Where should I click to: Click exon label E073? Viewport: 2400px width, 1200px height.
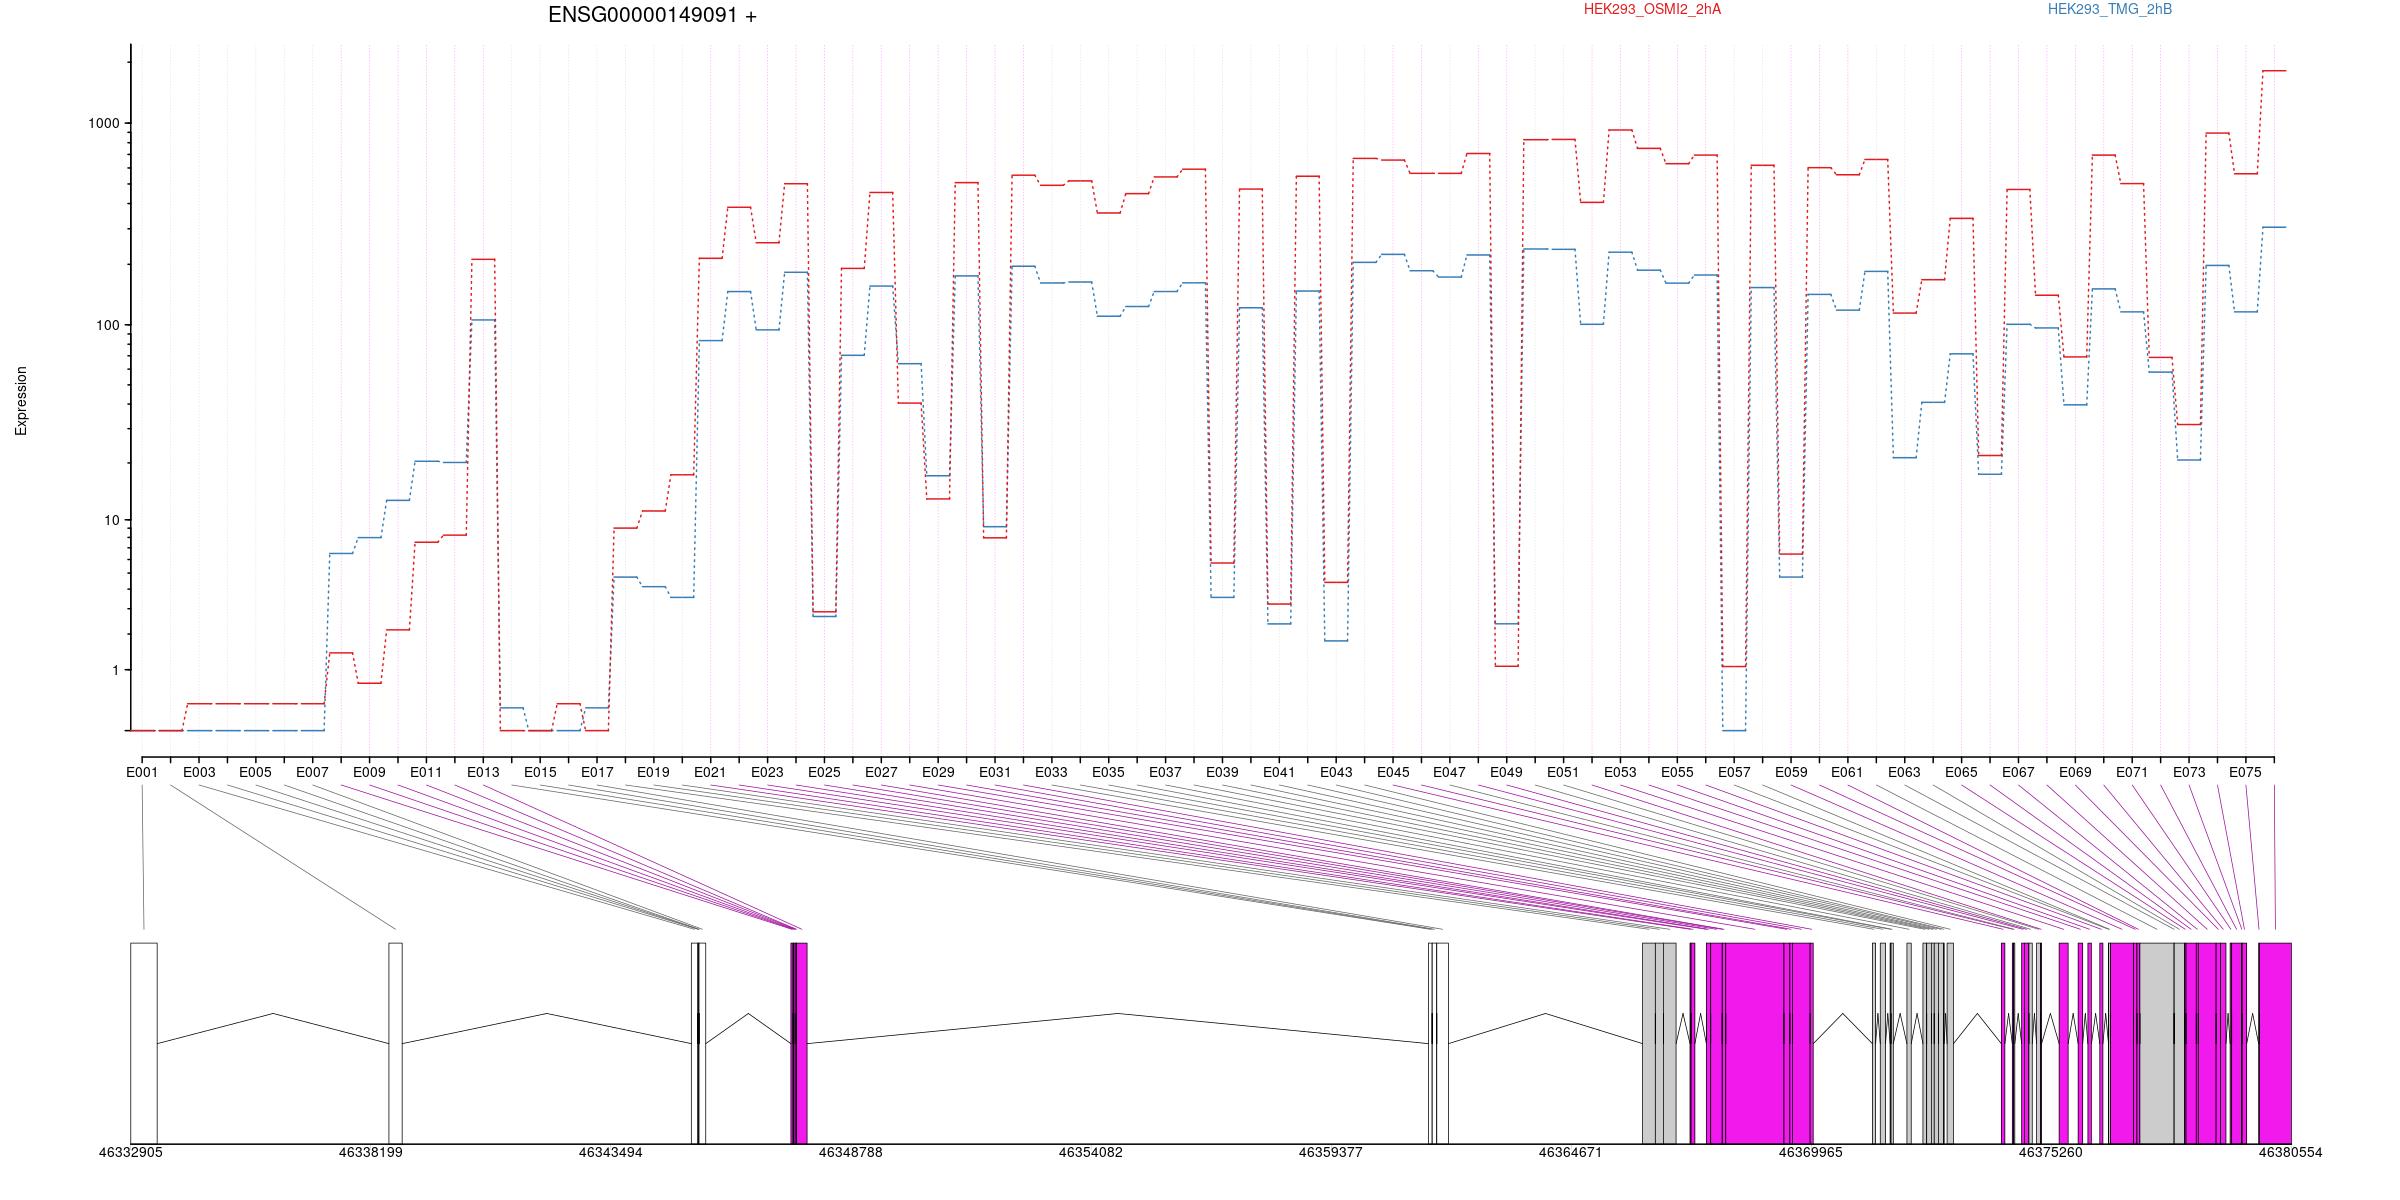point(2189,772)
